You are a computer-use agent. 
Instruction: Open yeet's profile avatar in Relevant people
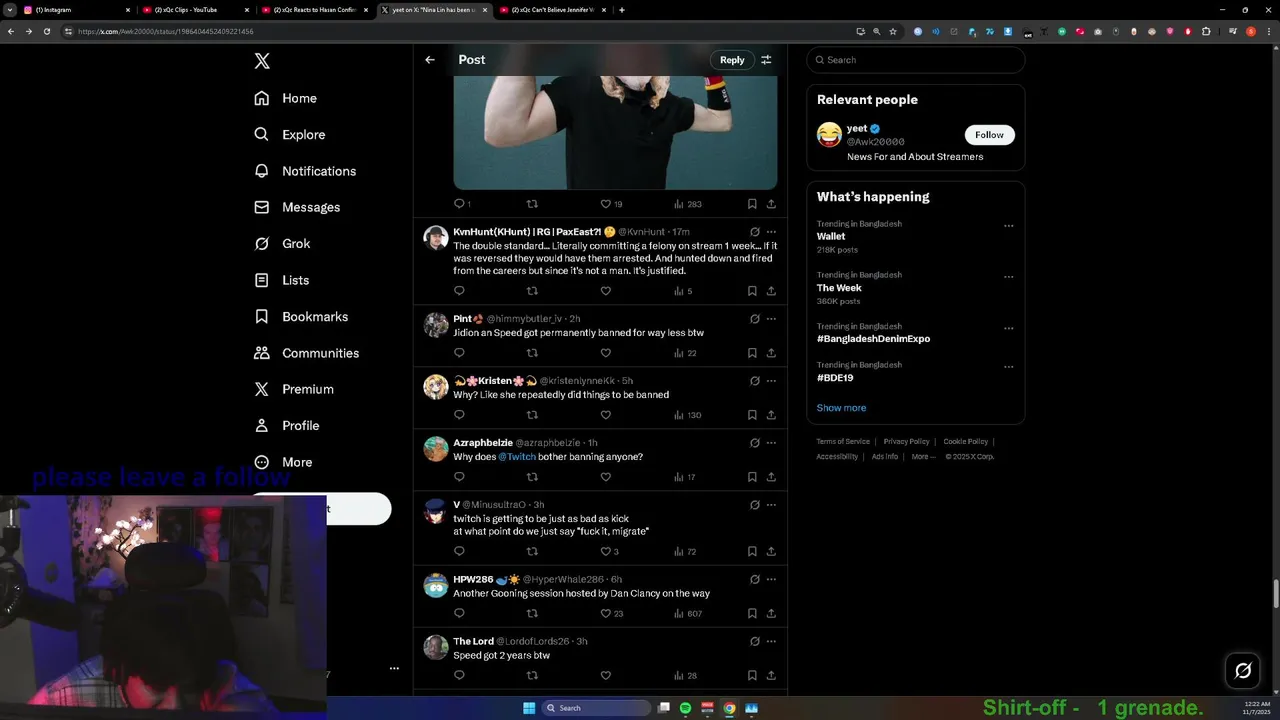[x=829, y=135]
